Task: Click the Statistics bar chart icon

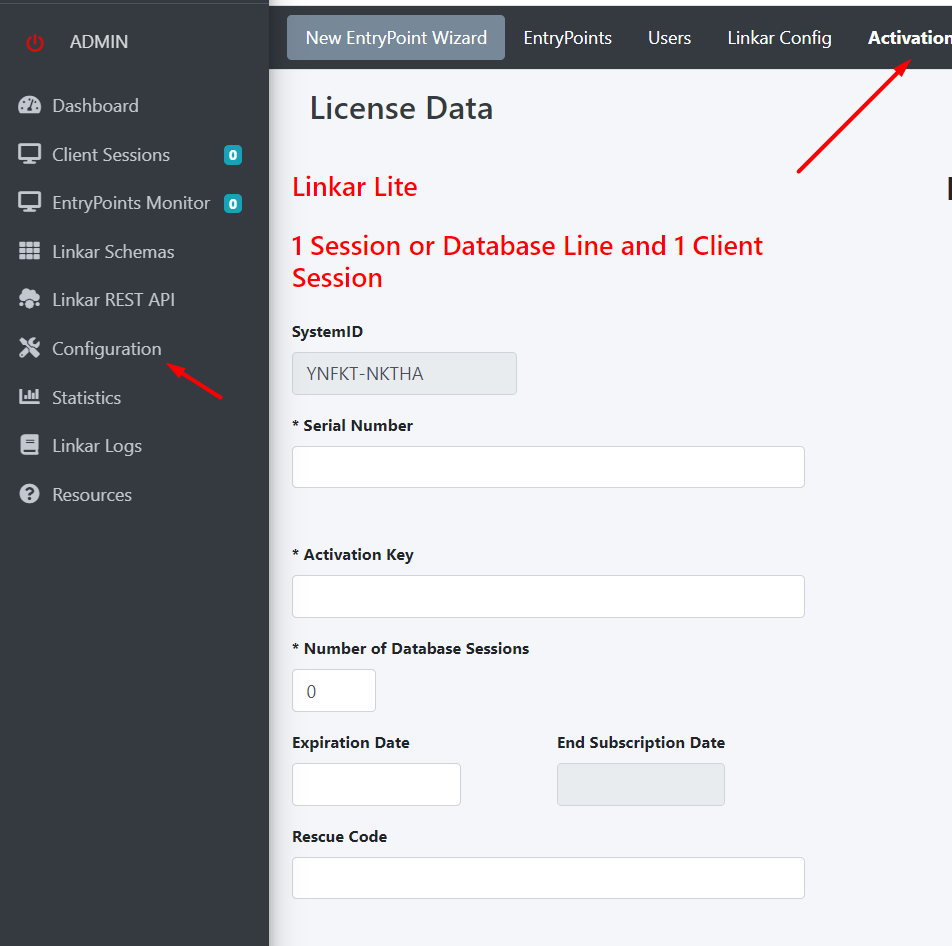Action: (x=29, y=396)
